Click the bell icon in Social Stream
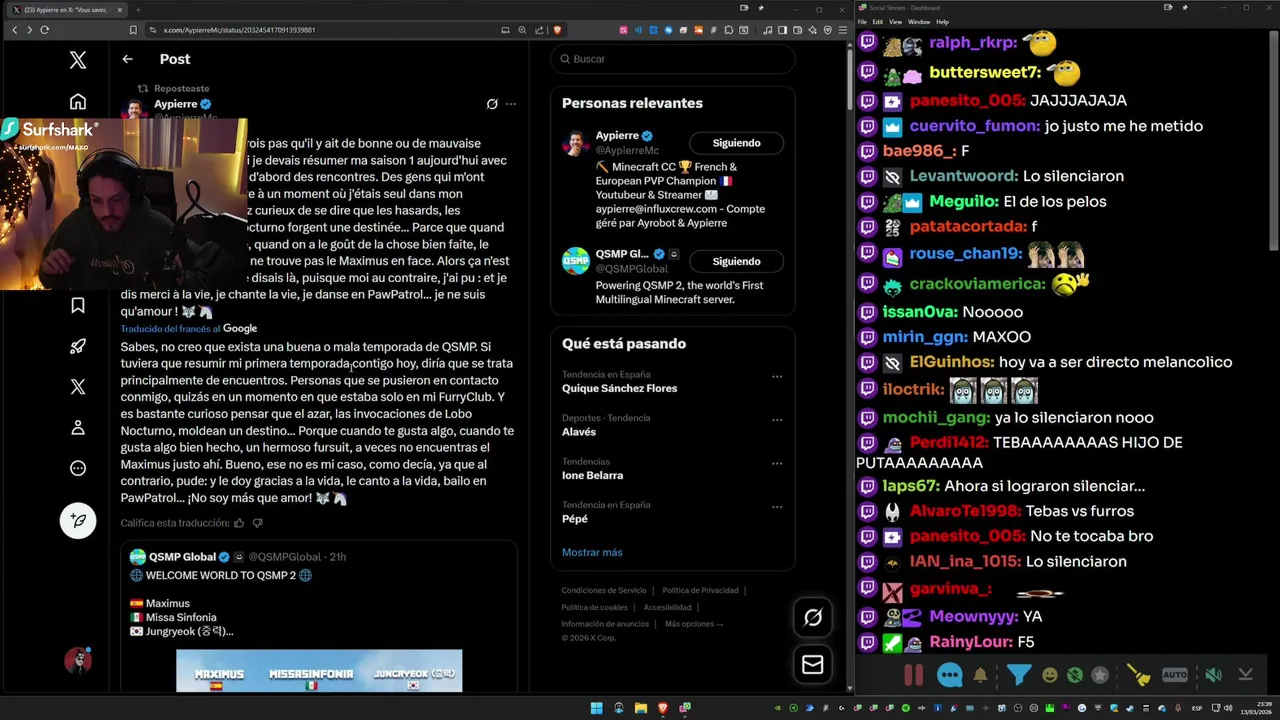Image resolution: width=1280 pixels, height=720 pixels. click(980, 675)
